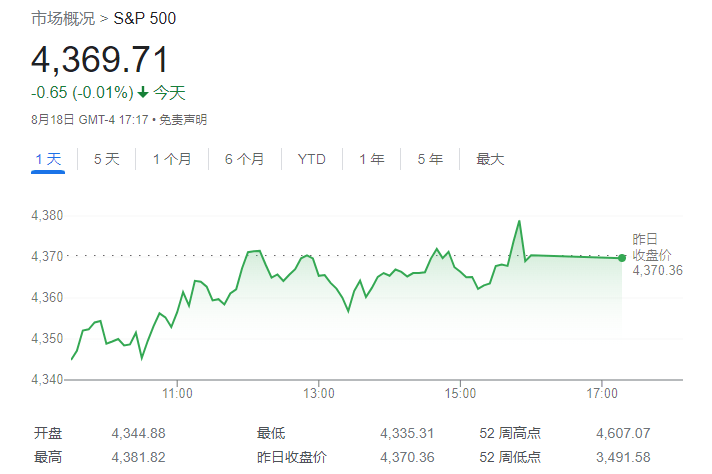This screenshot has height=474, width=712.
Task: Click the 最高 value 4,381.82
Action: [x=138, y=457]
